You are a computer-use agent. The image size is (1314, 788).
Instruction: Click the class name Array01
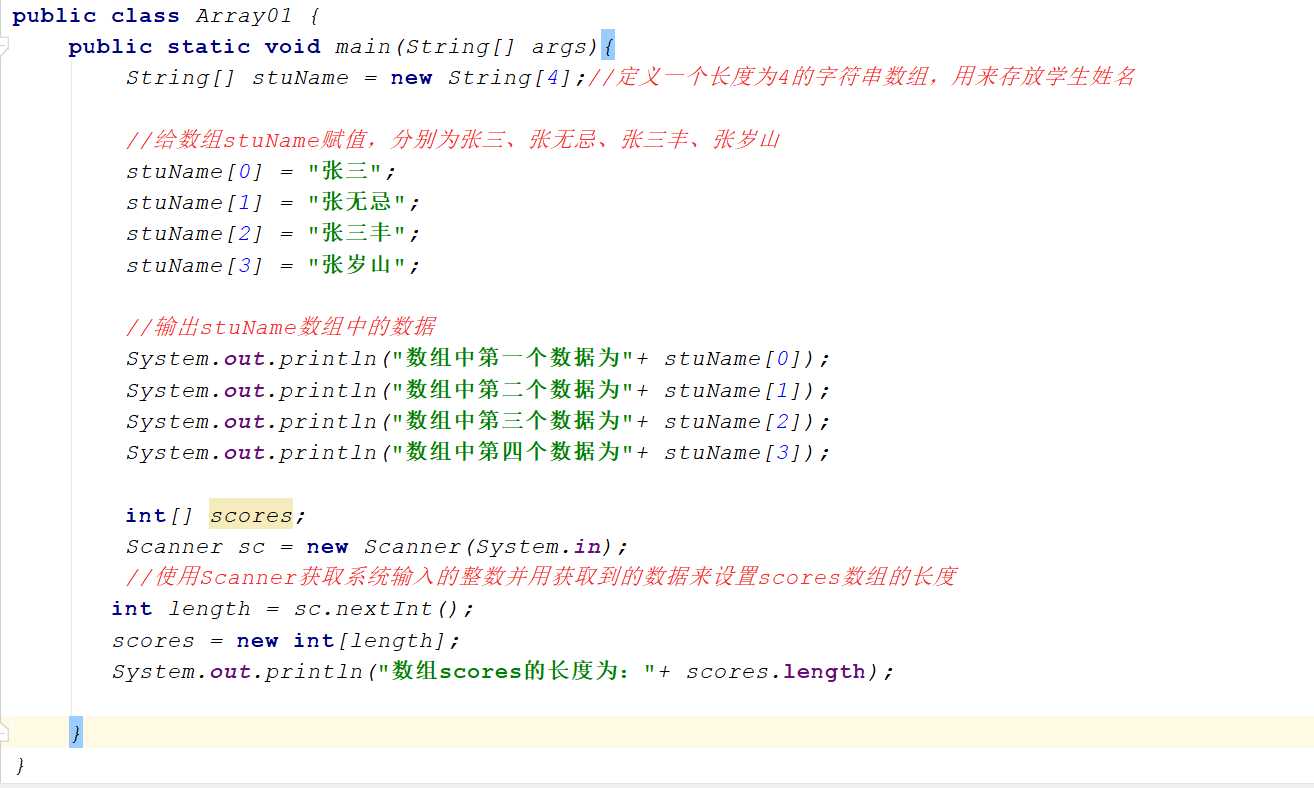[243, 16]
